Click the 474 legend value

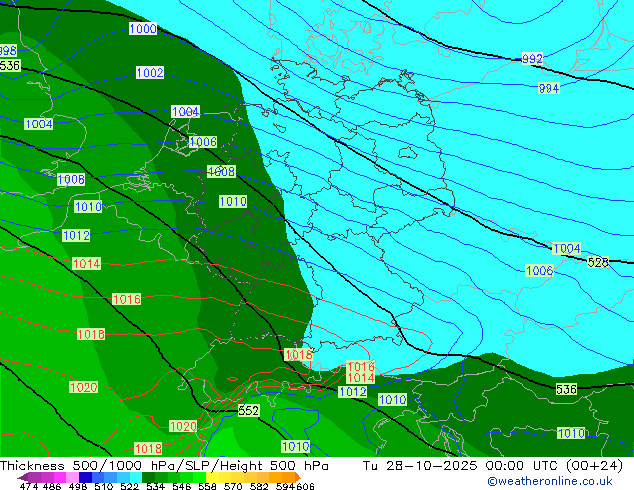click(x=29, y=486)
